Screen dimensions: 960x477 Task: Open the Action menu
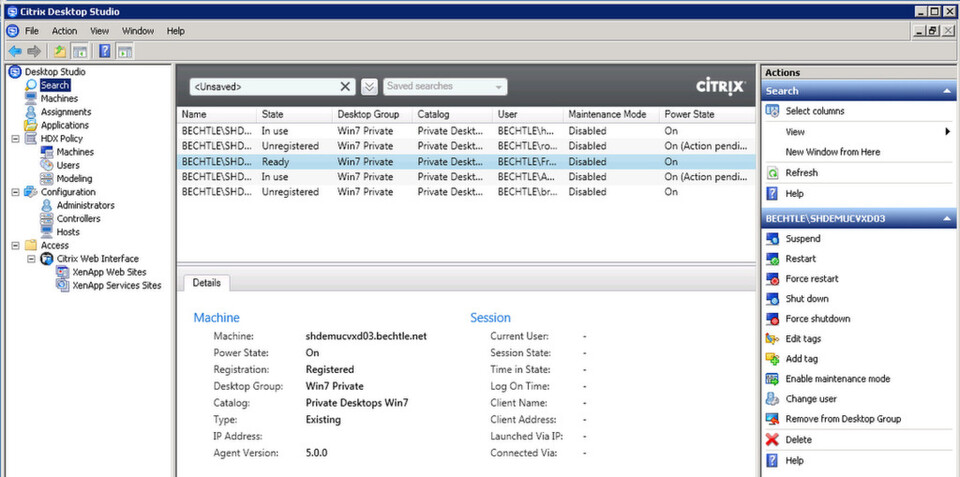click(x=64, y=31)
